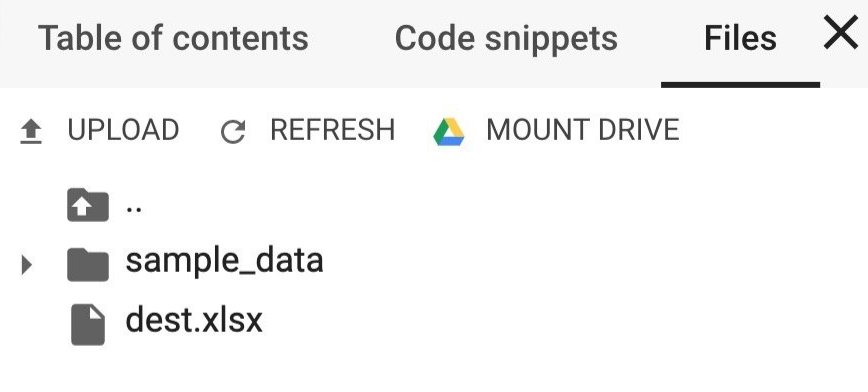Viewport: 868px width, 392px height.
Task: Select the dest.xlsx file name
Action: (x=194, y=320)
